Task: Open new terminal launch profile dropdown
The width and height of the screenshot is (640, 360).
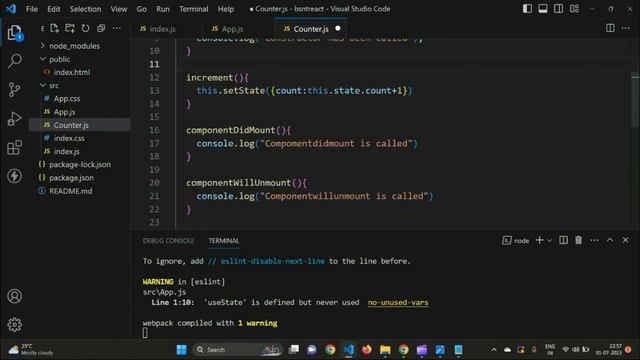Action: point(549,240)
